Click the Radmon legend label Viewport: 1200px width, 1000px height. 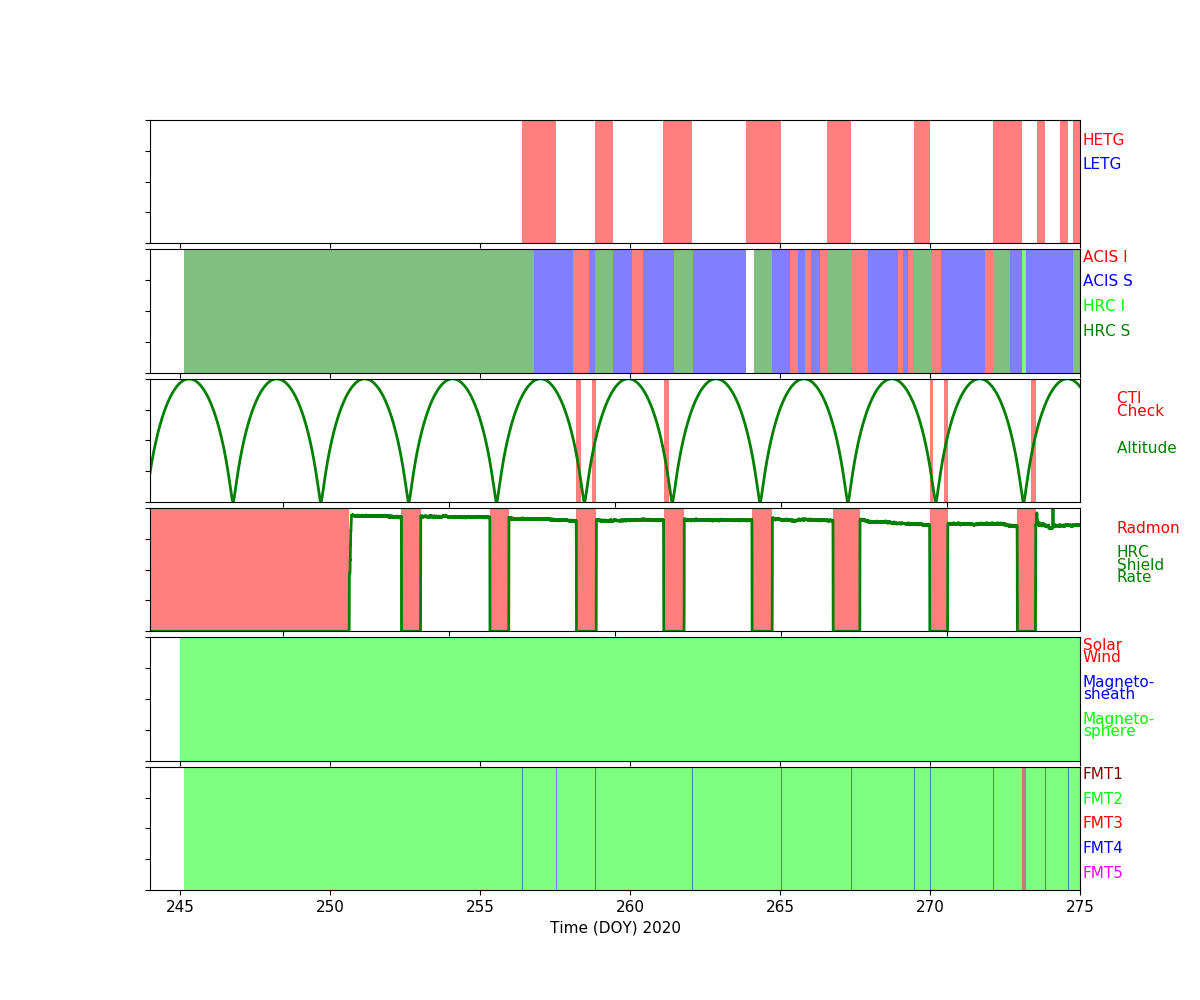click(x=1147, y=528)
